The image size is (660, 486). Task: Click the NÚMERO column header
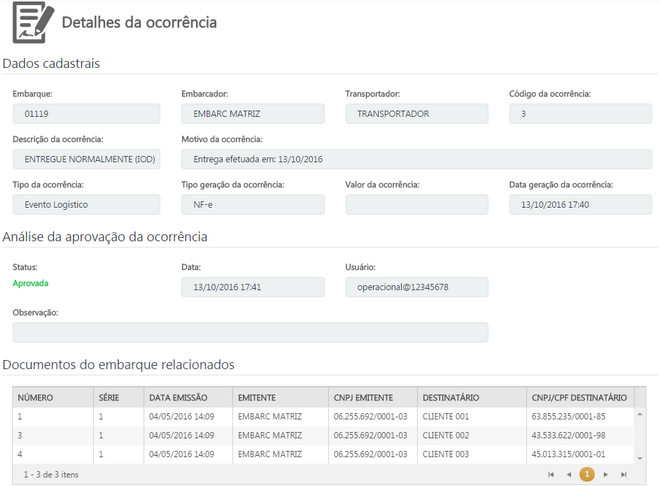click(x=53, y=398)
